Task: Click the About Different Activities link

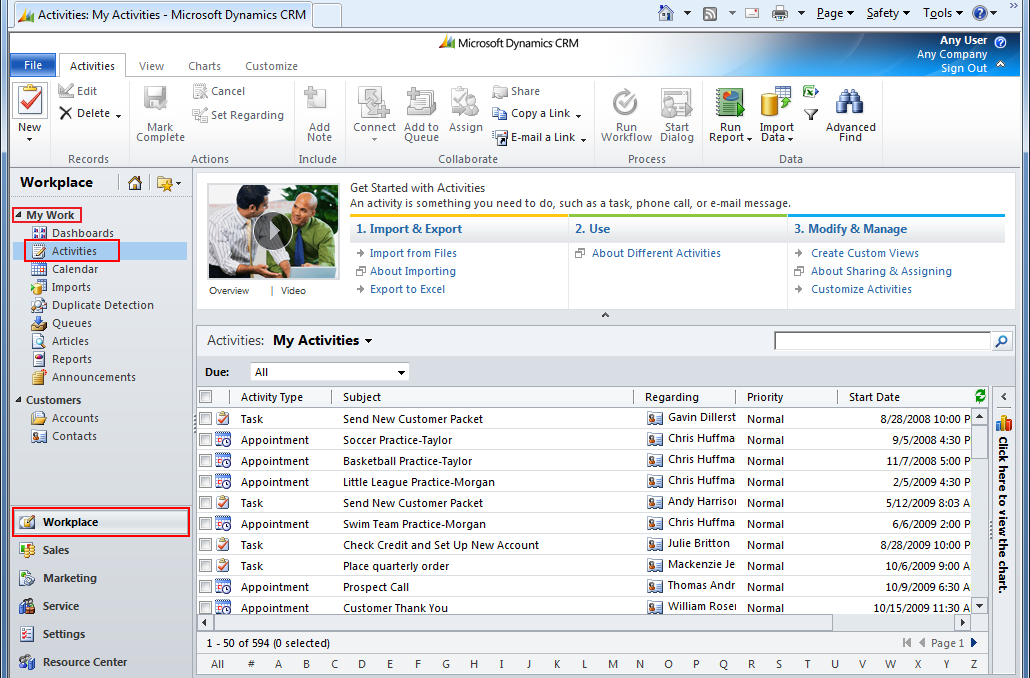Action: tap(656, 253)
